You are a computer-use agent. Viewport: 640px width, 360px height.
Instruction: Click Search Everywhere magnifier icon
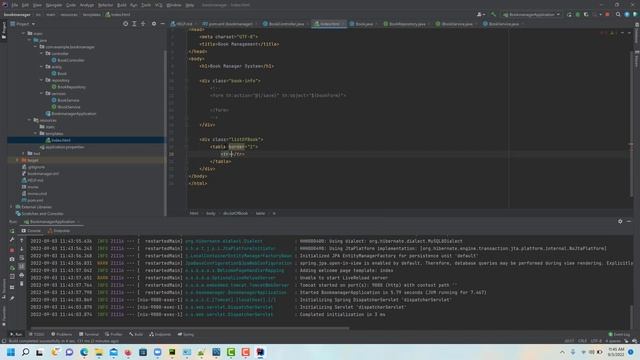618,15
